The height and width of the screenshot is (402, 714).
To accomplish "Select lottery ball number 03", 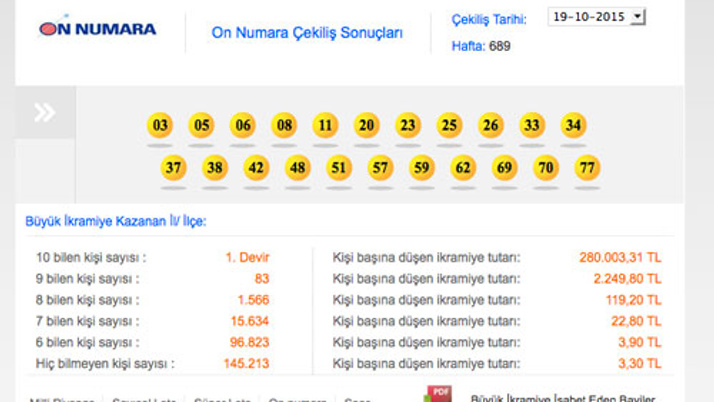I will pyautogui.click(x=160, y=125).
